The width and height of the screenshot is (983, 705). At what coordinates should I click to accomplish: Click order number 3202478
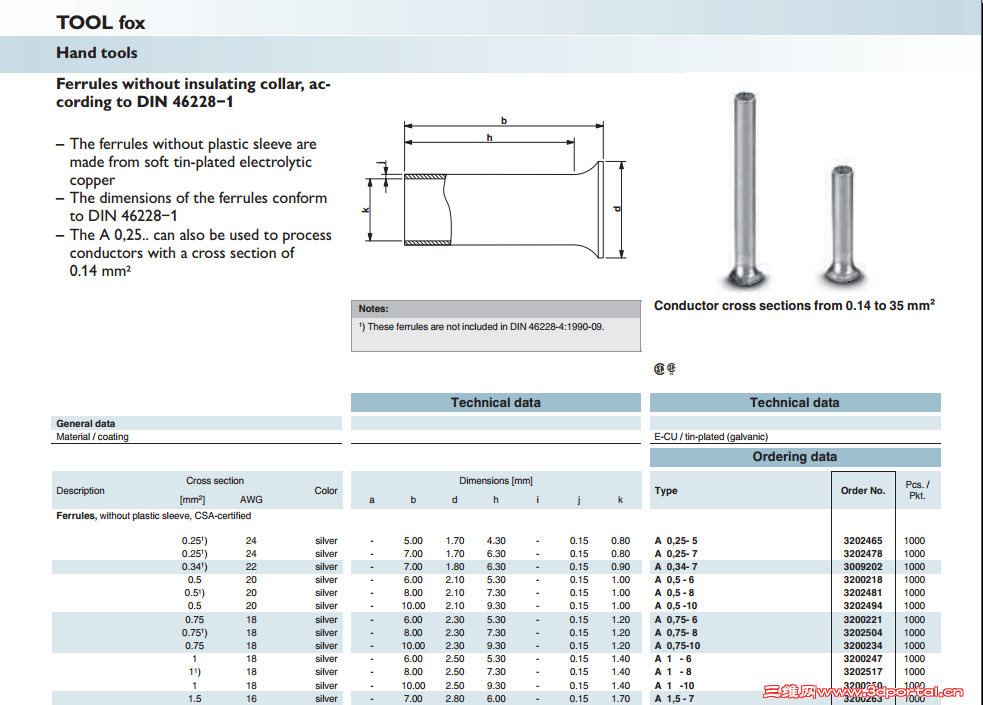pyautogui.click(x=863, y=553)
